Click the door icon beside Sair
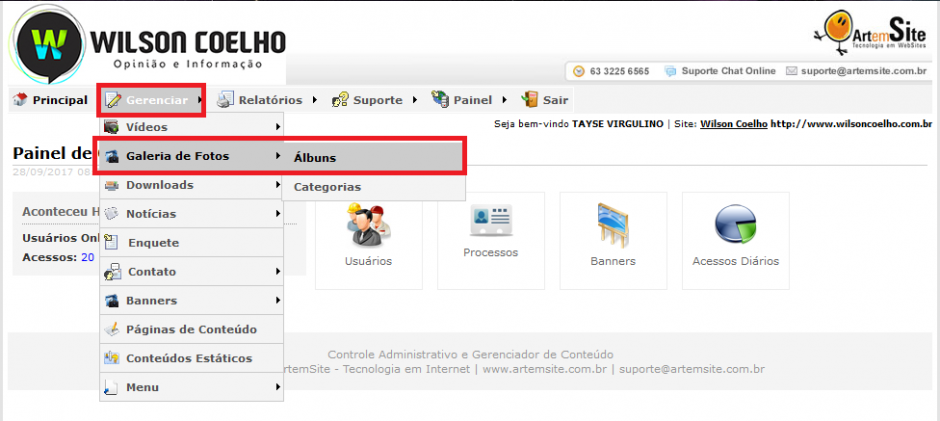Viewport: 940px width, 421px height. [x=530, y=100]
